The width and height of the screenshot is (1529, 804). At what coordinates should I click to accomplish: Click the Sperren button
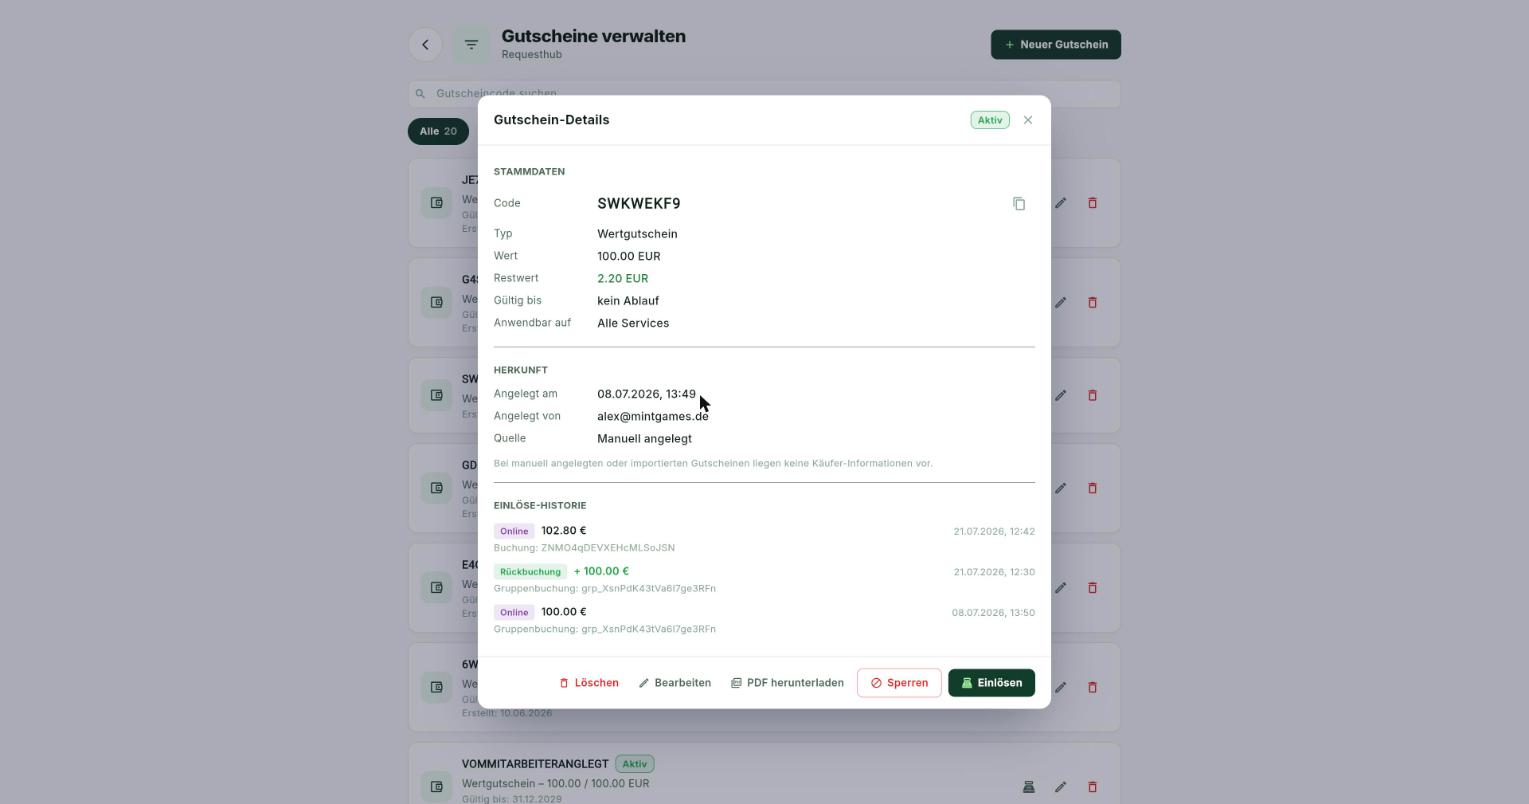click(899, 683)
